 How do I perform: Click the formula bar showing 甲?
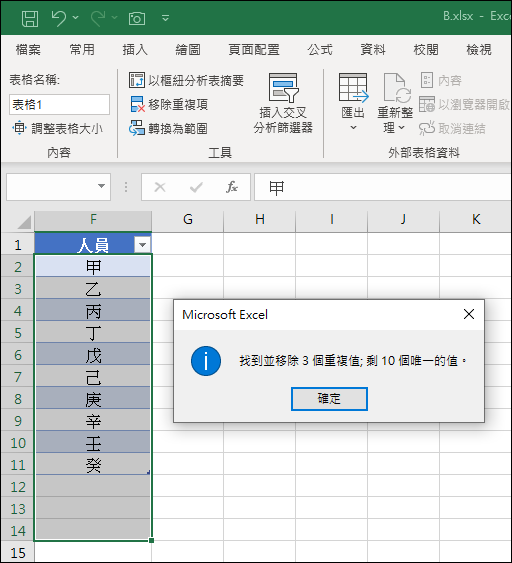[383, 187]
